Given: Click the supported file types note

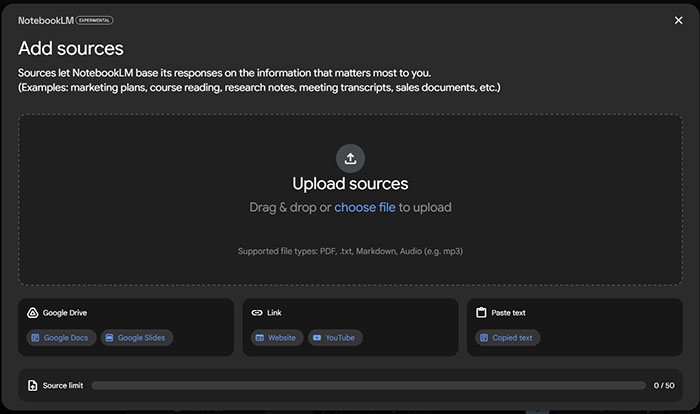Looking at the screenshot, I should (350, 251).
